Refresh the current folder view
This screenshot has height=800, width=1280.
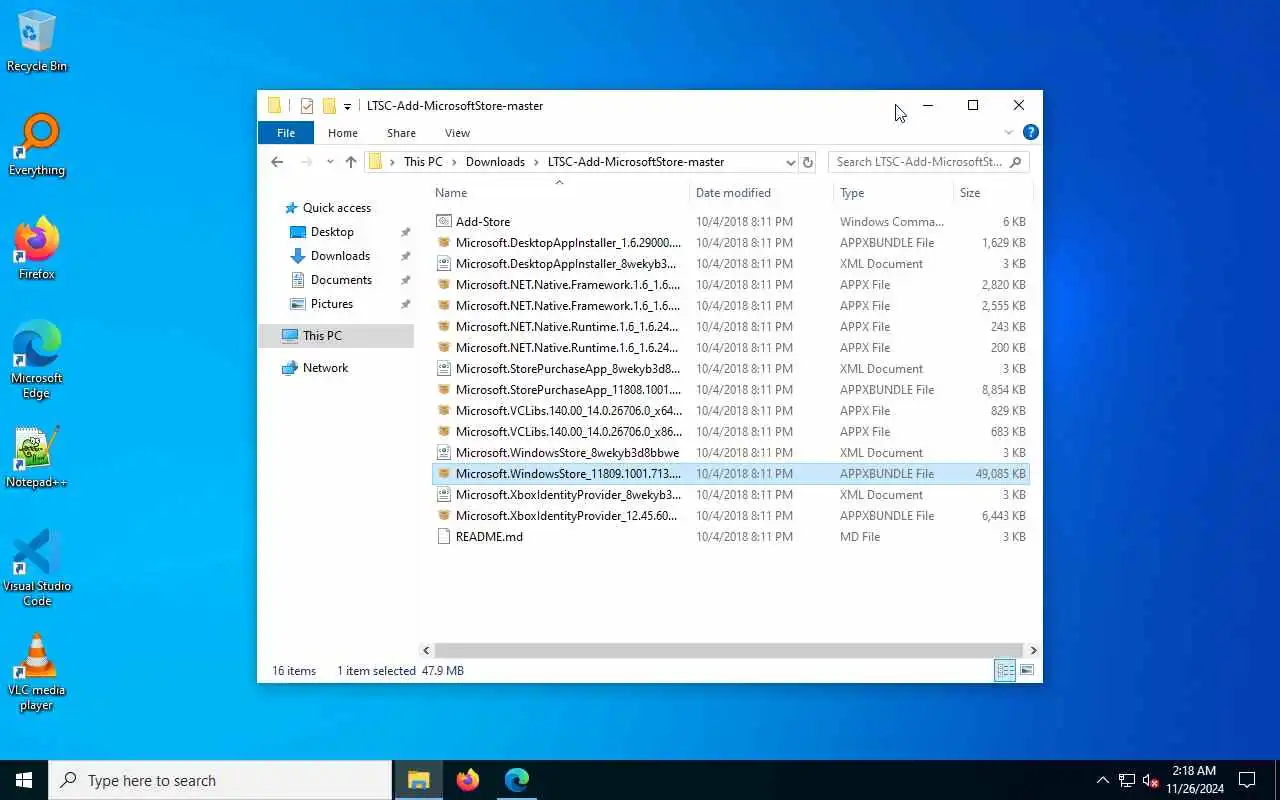(808, 162)
